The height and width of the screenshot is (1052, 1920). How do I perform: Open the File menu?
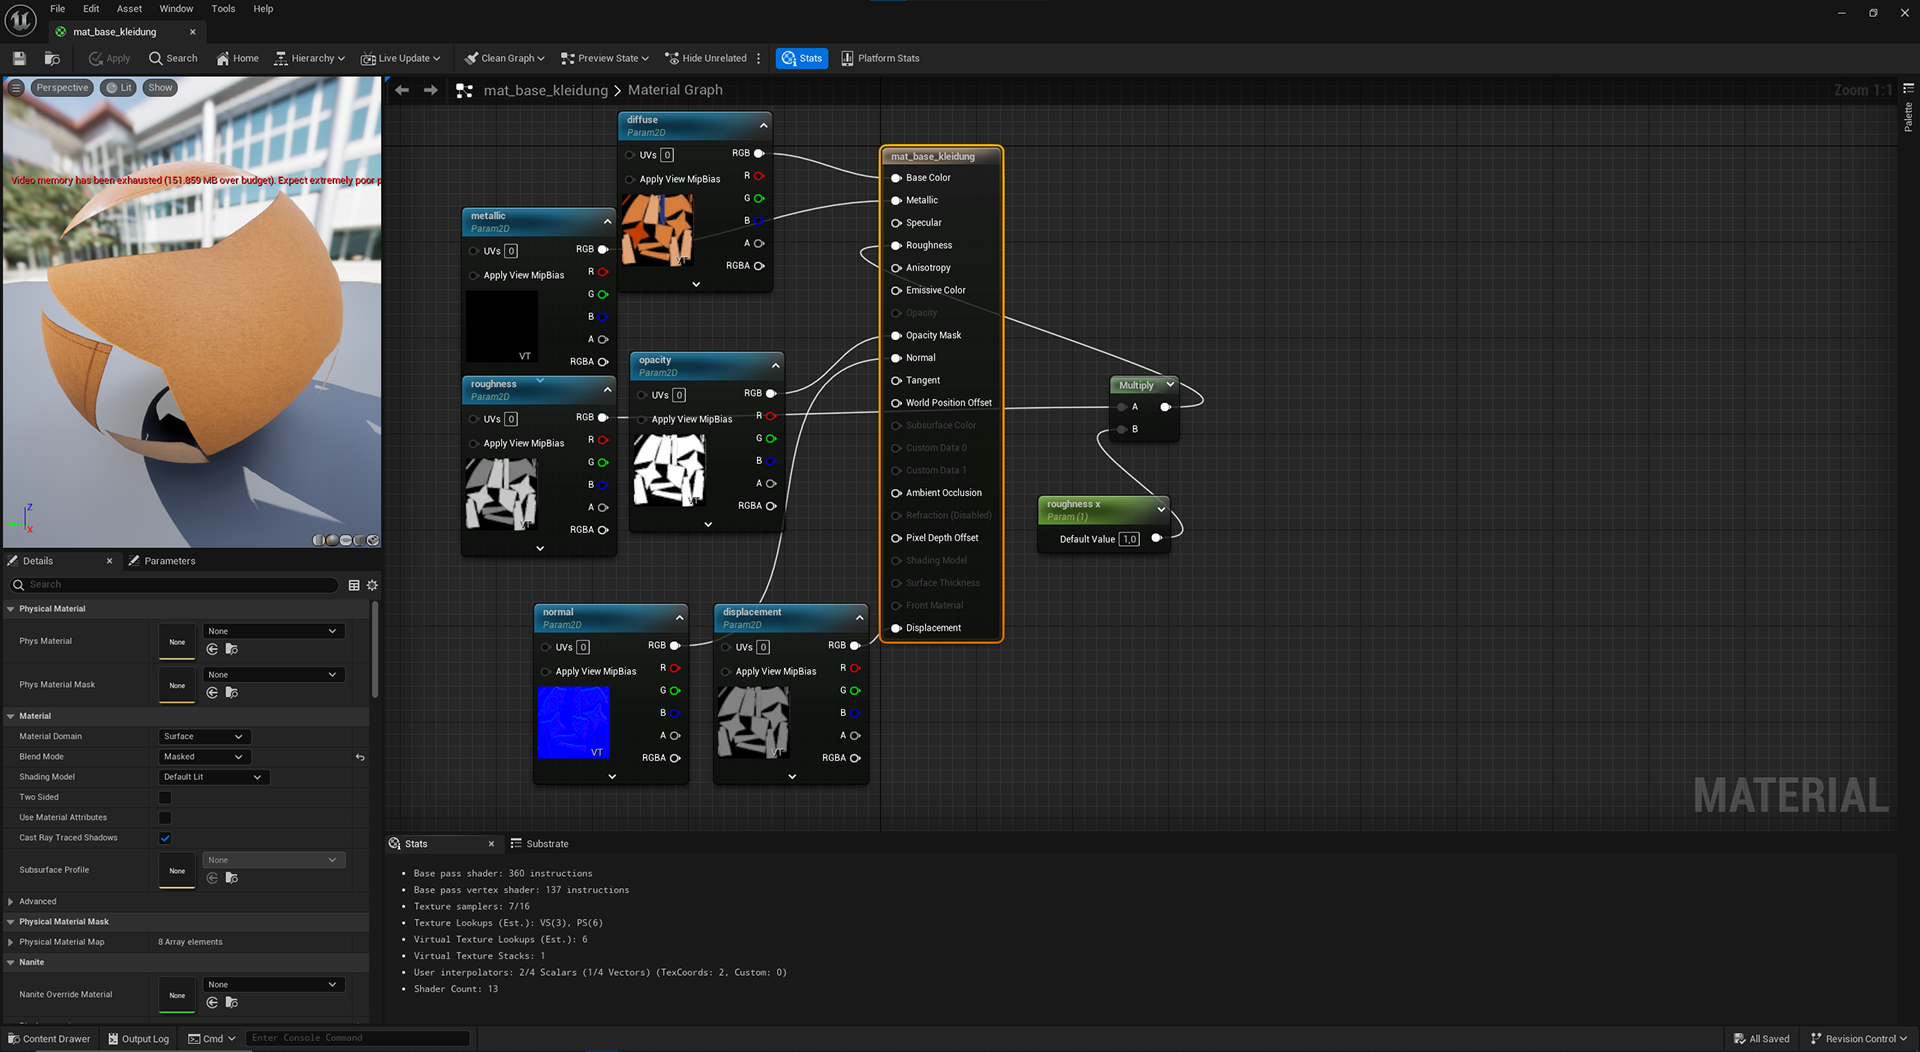coord(58,9)
